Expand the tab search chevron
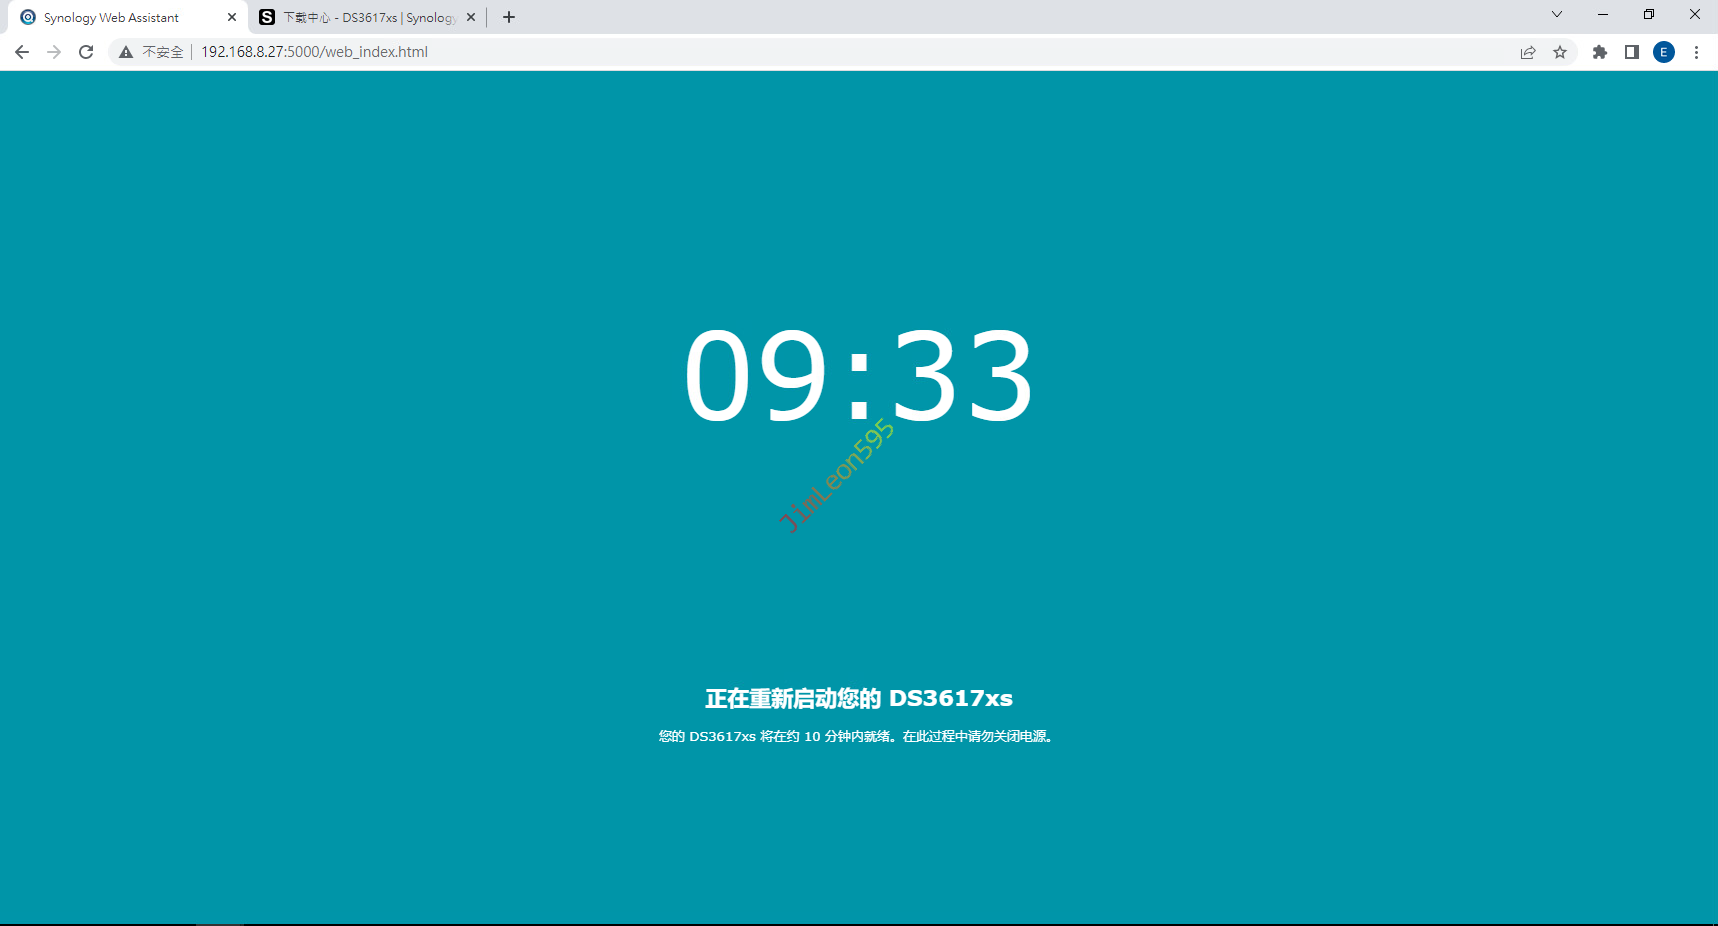Screen dimensions: 1718x926 coord(1557,15)
